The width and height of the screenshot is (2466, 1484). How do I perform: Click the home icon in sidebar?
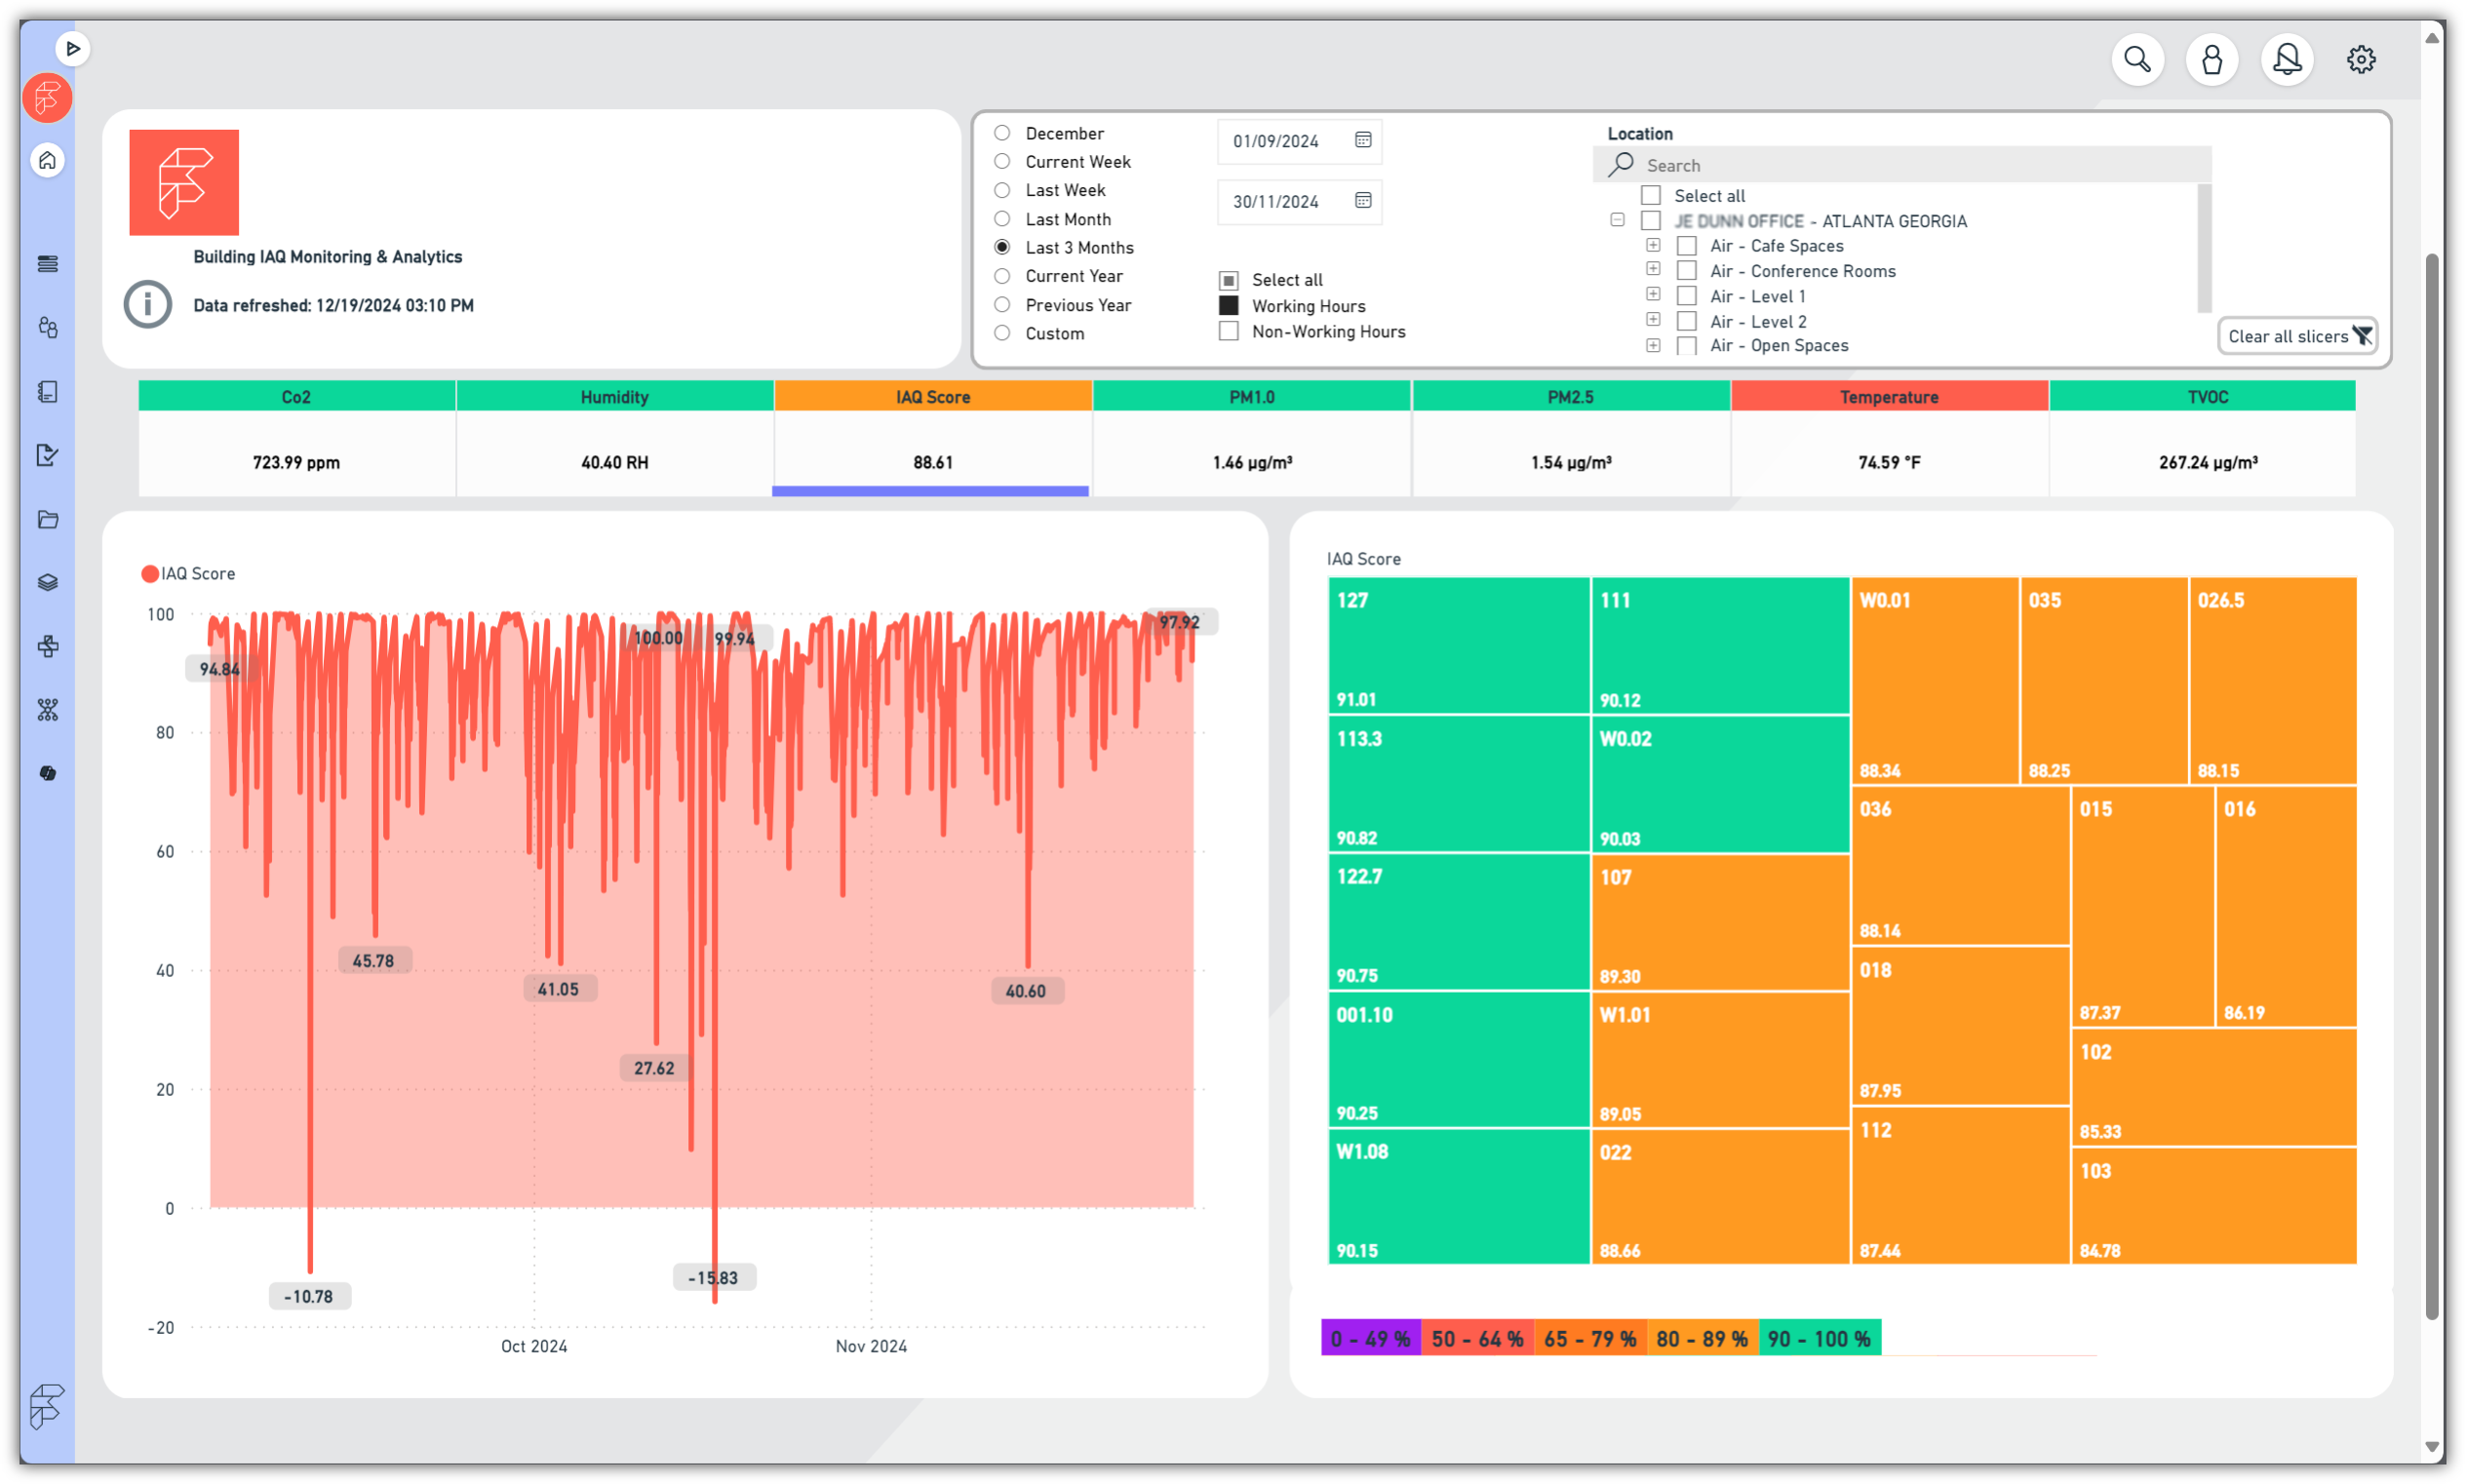(47, 160)
